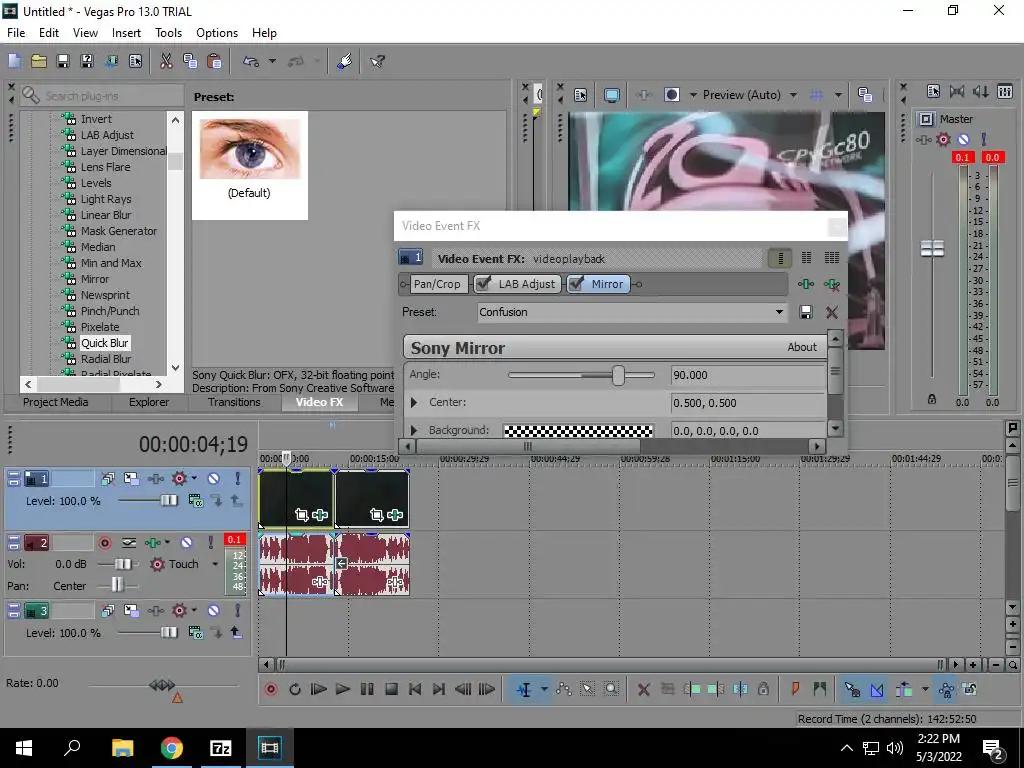Click track 1 Track FX icon
The image size is (1024, 768).
[155, 479]
